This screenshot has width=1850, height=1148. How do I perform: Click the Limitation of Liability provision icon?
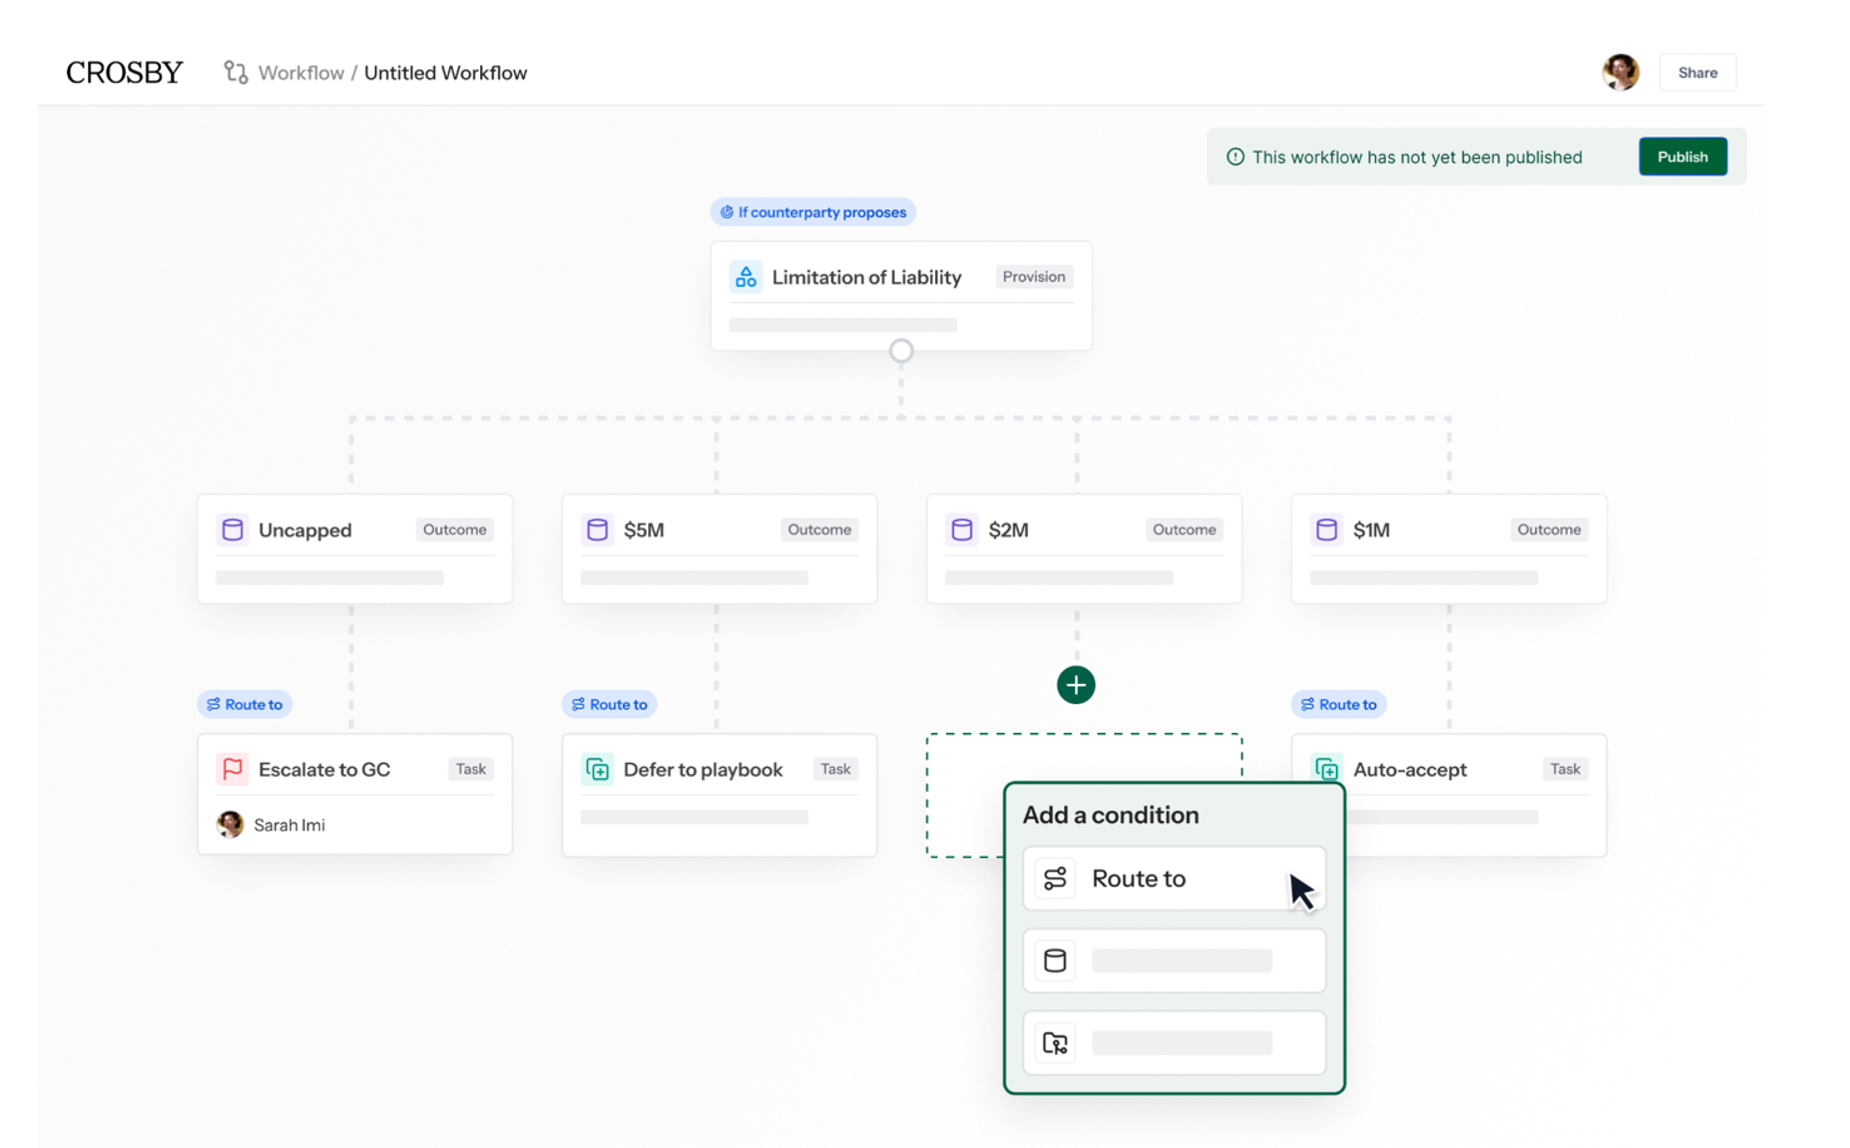[746, 277]
